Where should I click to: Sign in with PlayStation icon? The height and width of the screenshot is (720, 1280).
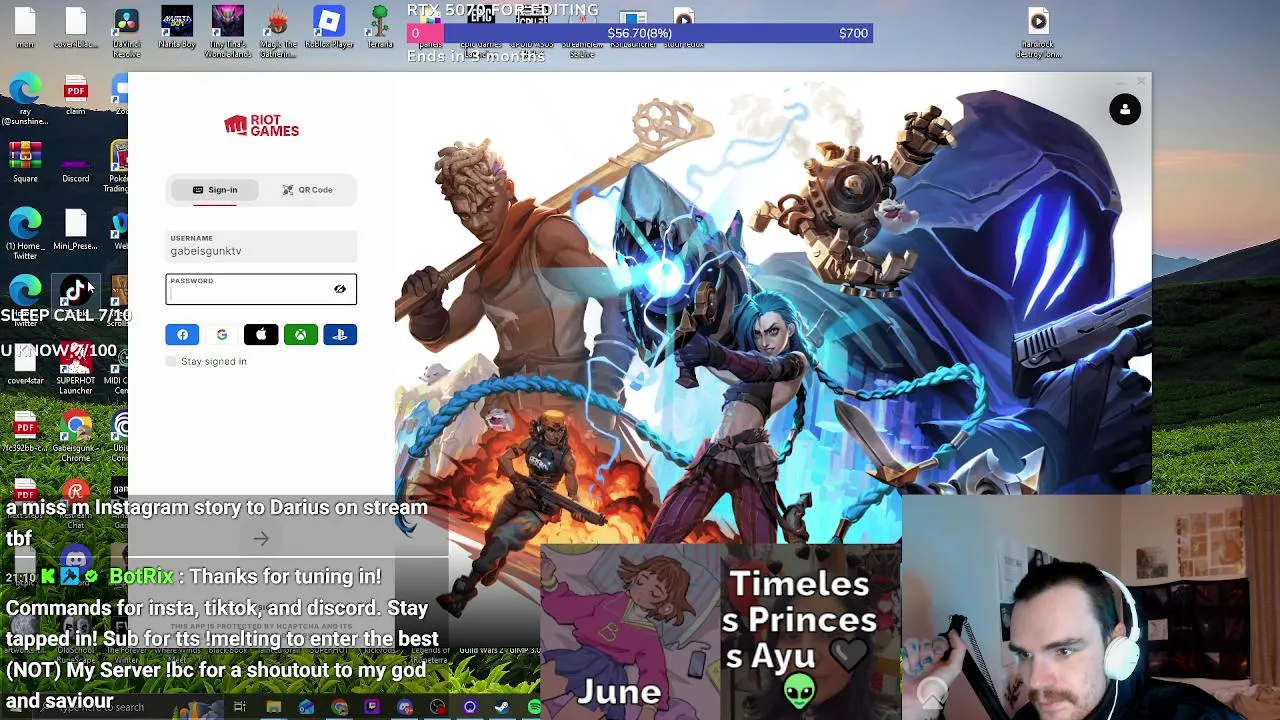click(x=340, y=335)
